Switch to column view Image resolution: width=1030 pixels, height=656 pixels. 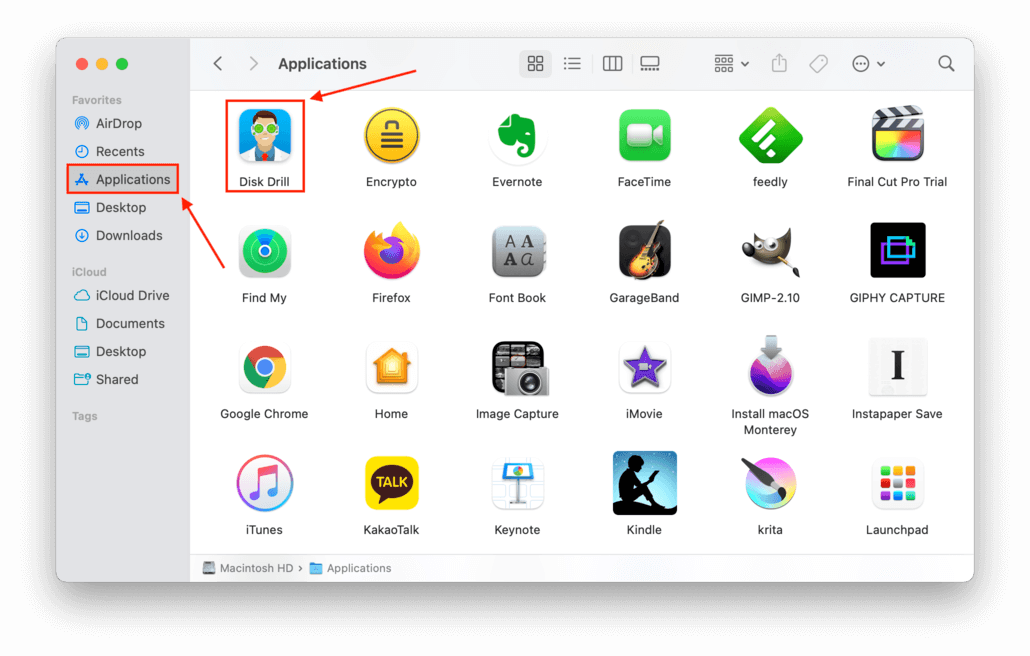point(612,64)
